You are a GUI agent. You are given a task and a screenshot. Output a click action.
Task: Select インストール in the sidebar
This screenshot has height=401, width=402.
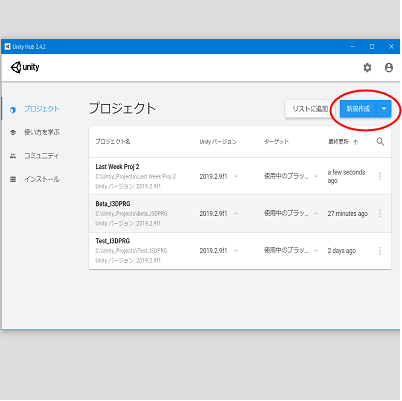[42, 179]
